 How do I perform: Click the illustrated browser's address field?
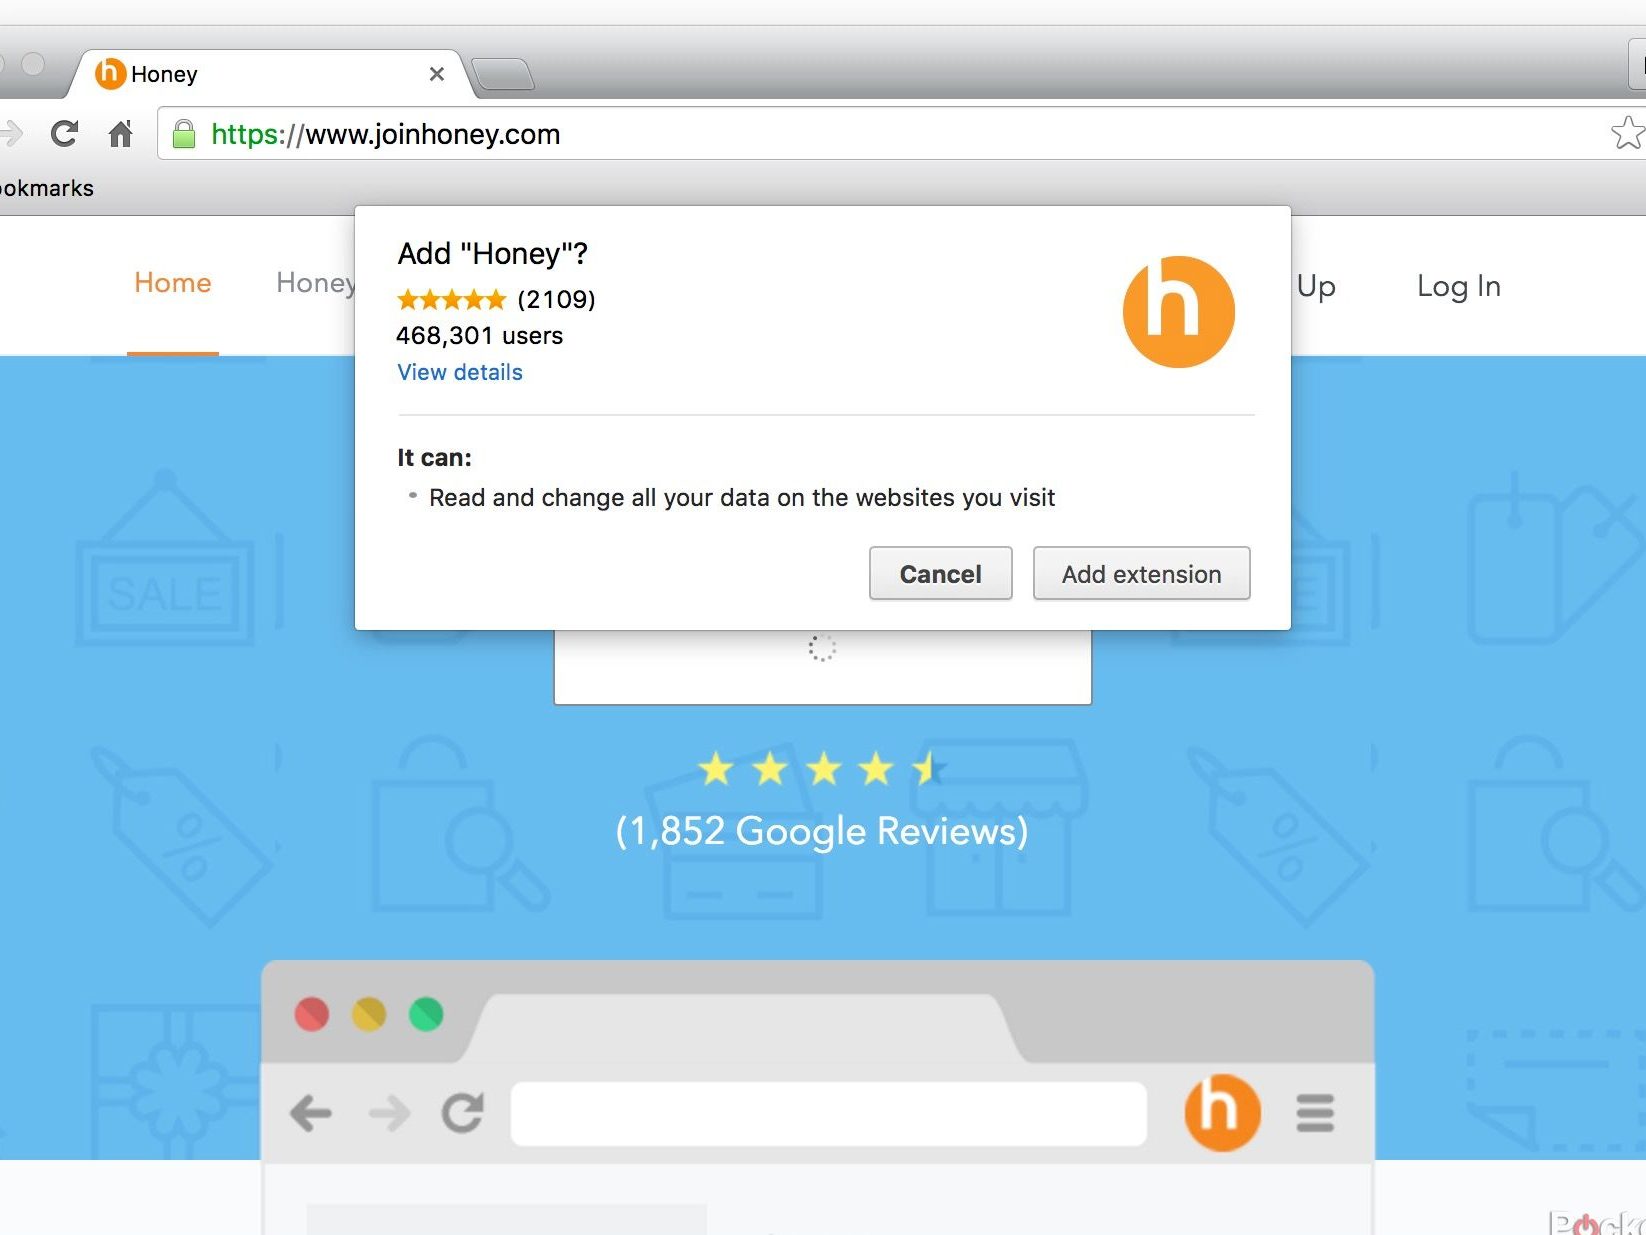tap(828, 1113)
